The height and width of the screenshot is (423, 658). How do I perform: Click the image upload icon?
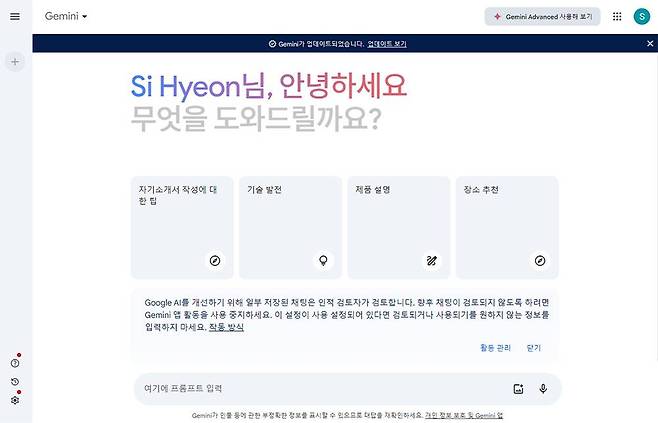518,389
